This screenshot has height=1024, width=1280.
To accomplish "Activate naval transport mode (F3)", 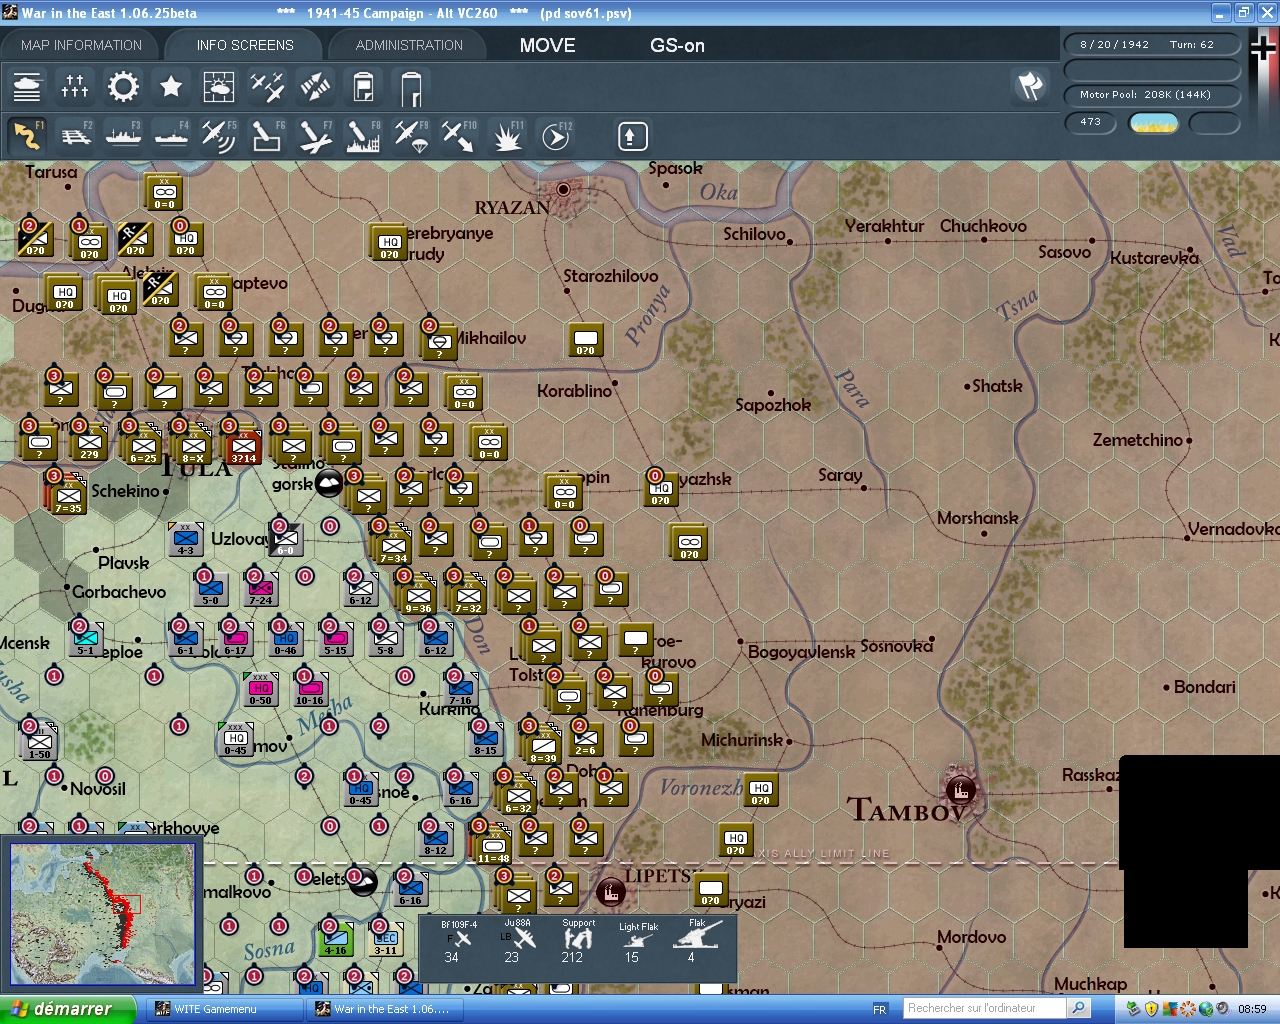I will pos(123,135).
